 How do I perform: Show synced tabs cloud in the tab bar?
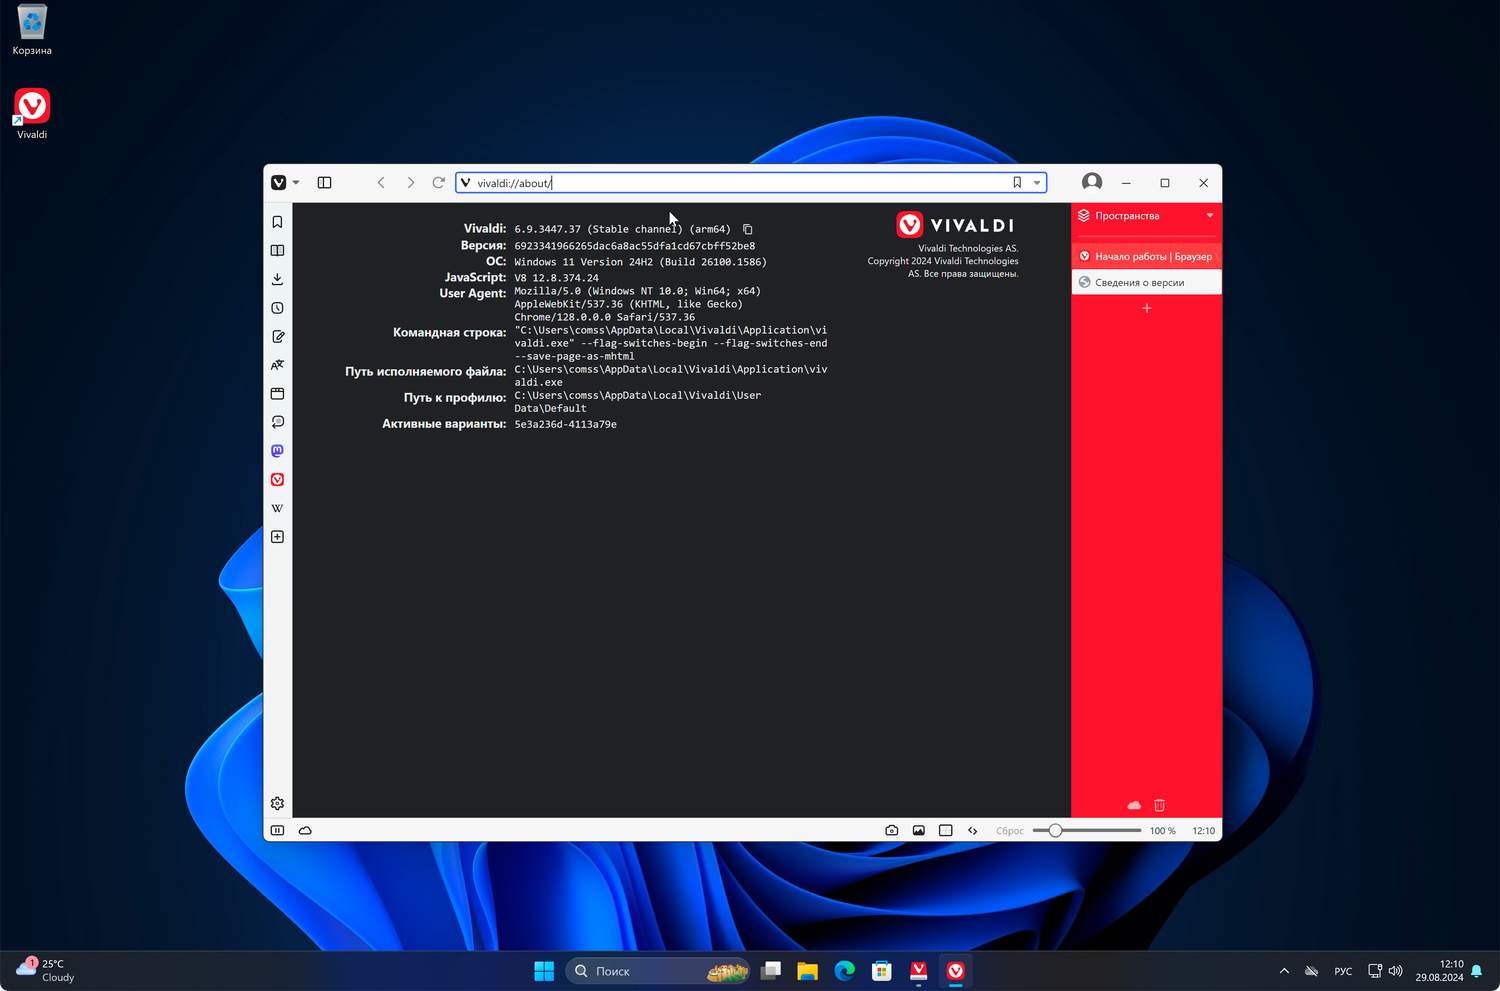1134,805
